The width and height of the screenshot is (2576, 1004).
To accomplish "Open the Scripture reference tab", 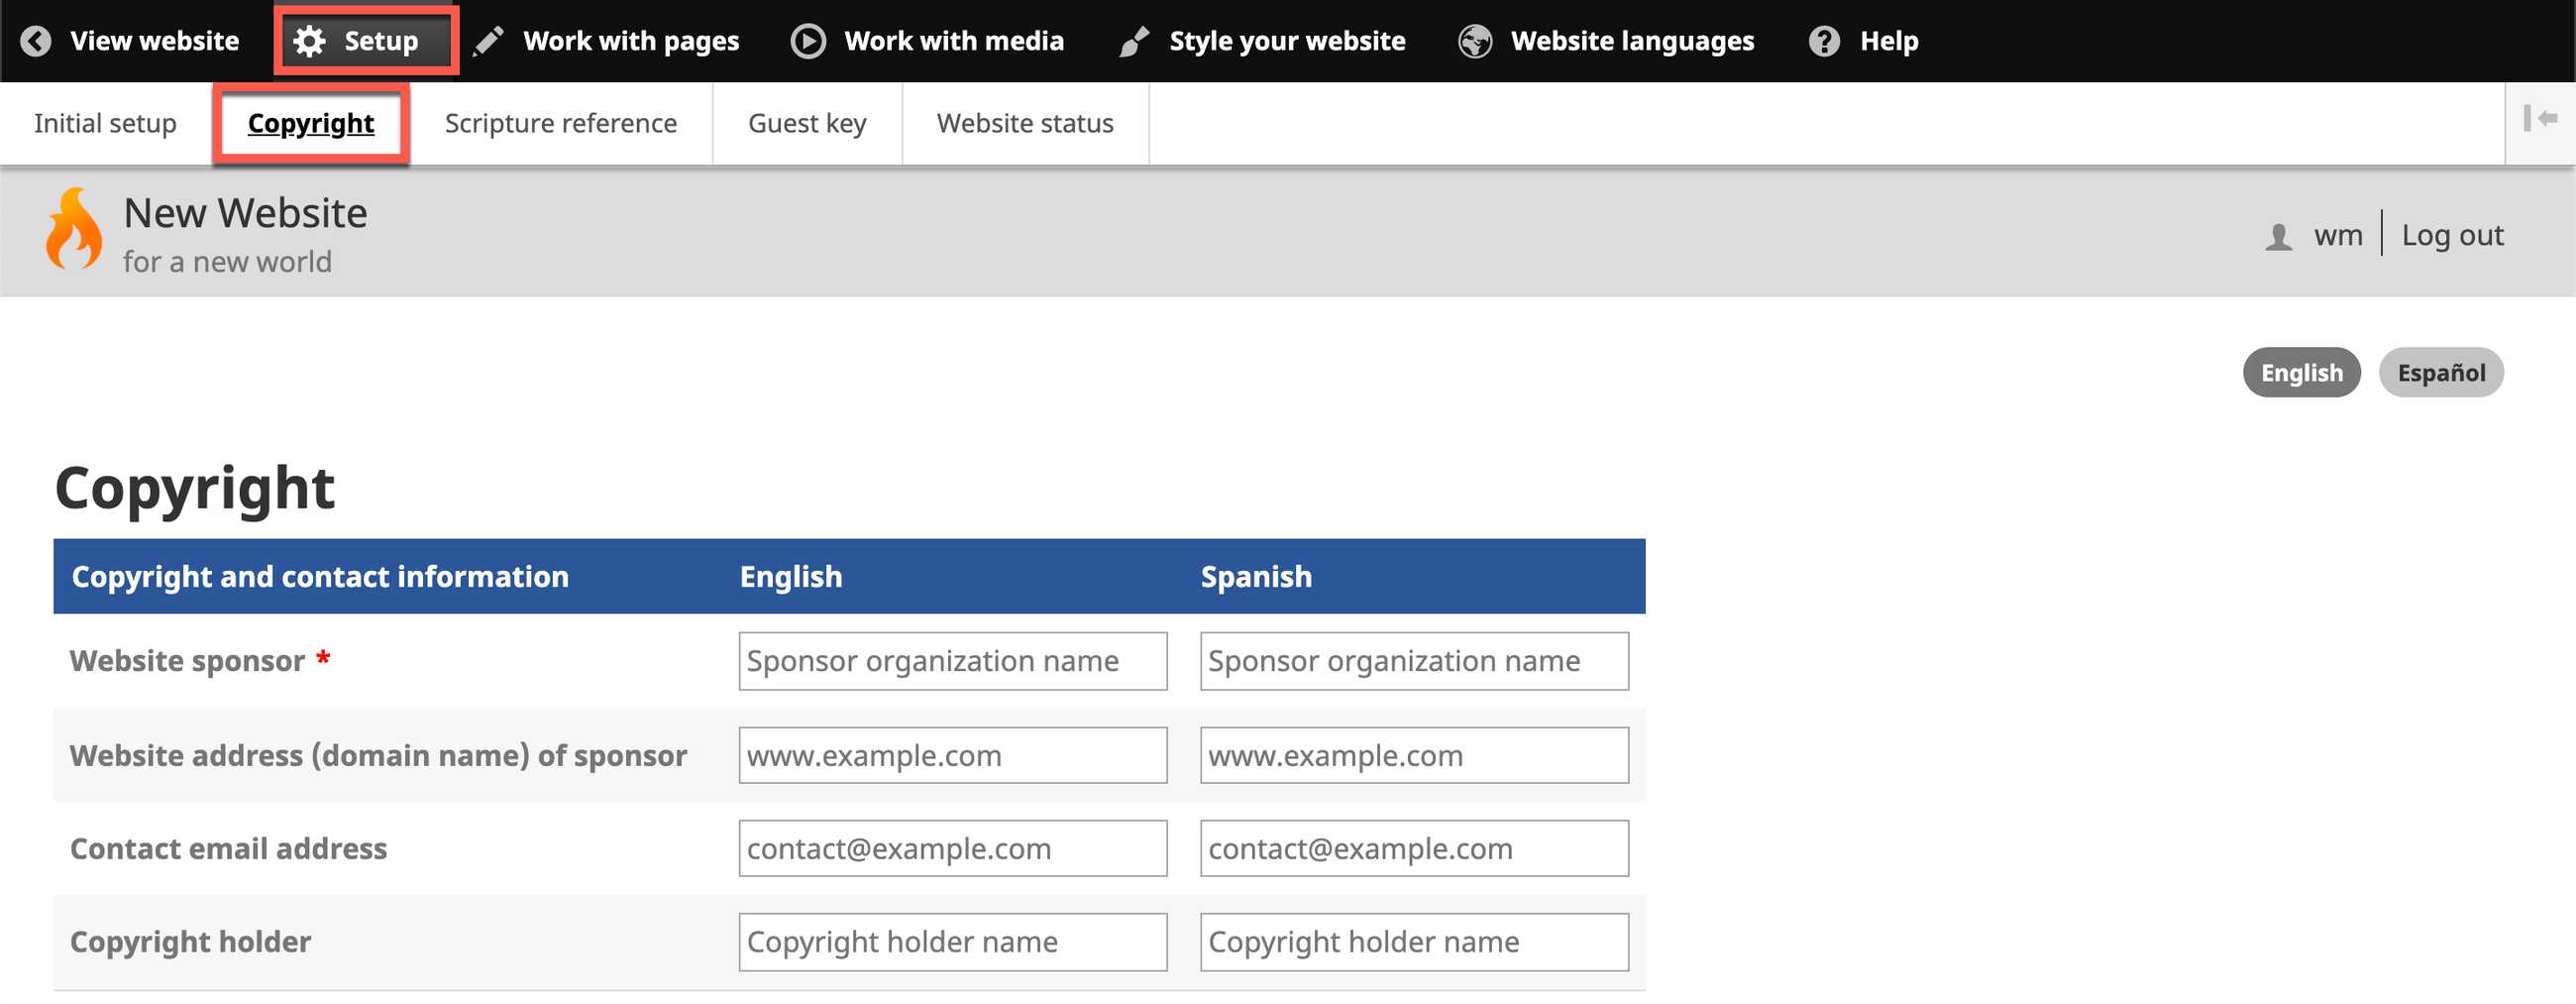I will [560, 123].
